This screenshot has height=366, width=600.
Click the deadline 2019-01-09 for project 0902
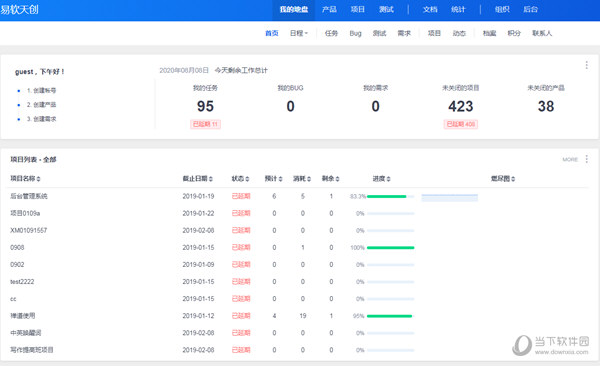click(198, 265)
